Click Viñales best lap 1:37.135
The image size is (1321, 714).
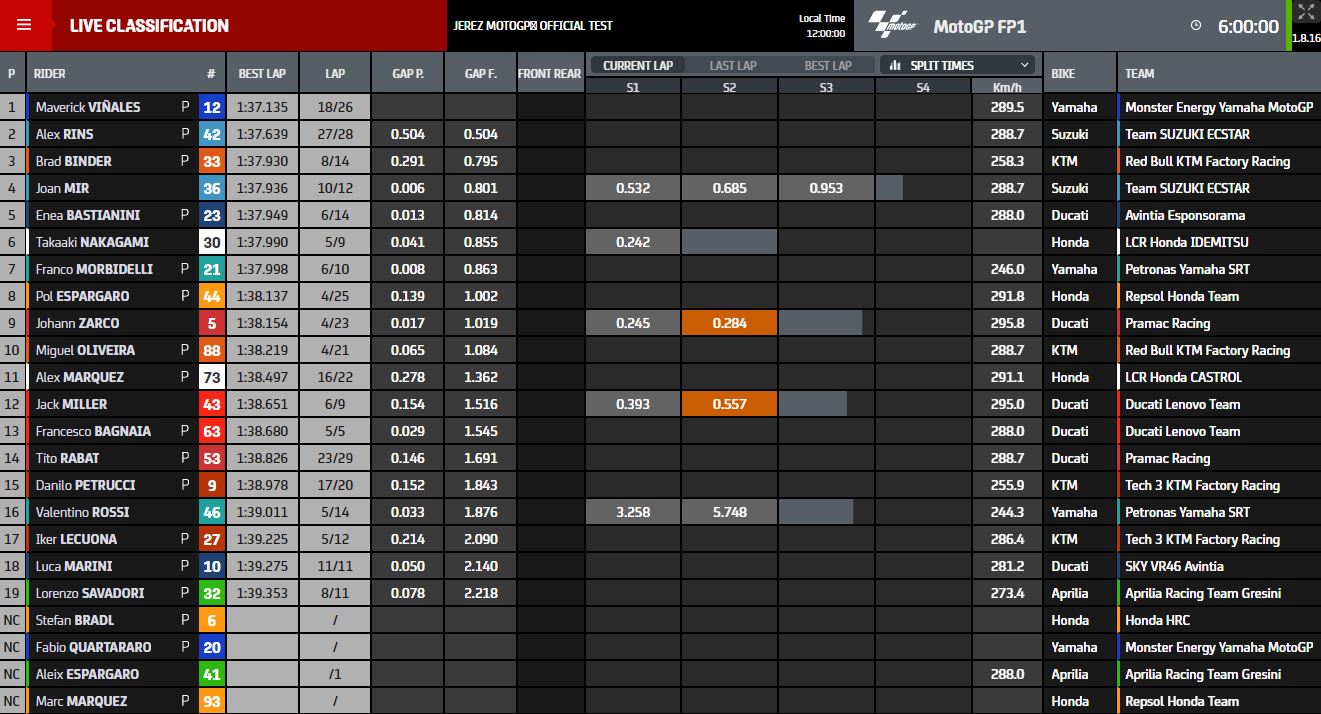click(x=262, y=107)
